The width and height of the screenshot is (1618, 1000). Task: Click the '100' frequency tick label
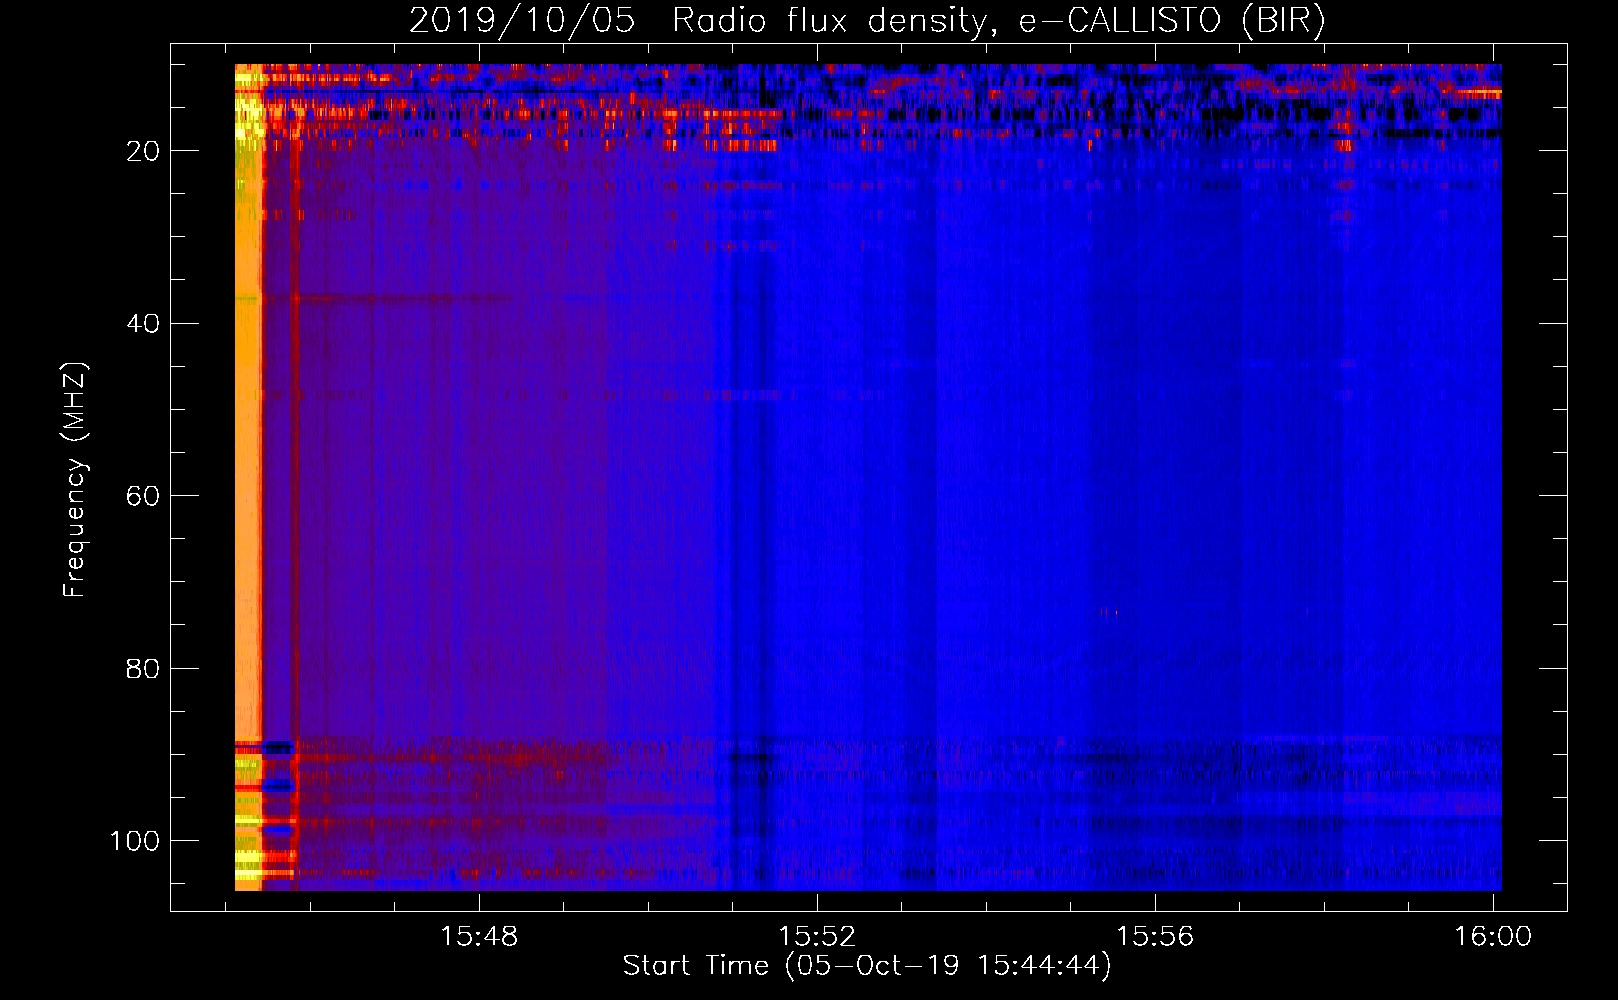click(135, 841)
